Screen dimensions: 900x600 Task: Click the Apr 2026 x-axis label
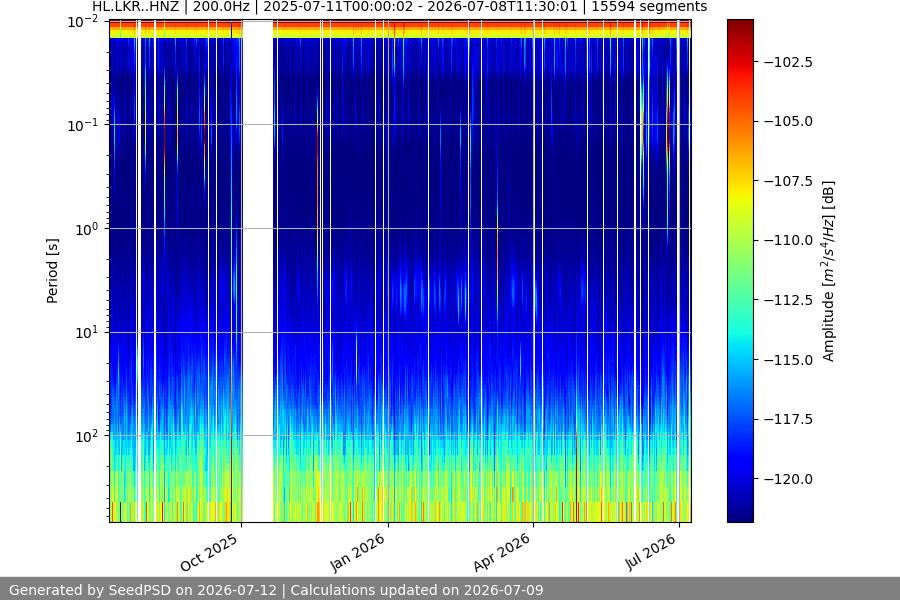[x=502, y=552]
